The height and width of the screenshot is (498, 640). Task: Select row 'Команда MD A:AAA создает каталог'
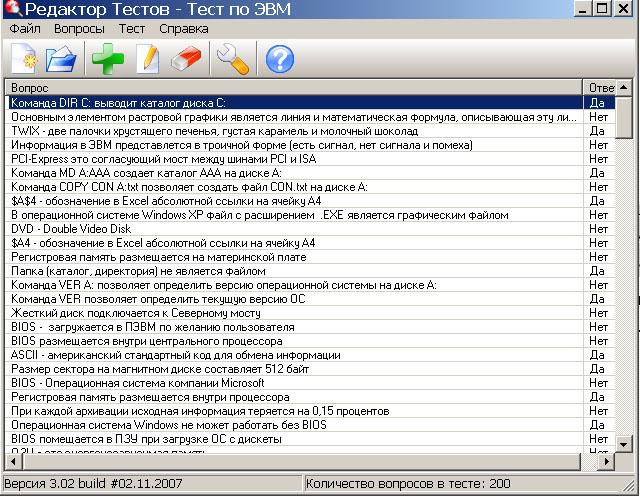click(310, 173)
